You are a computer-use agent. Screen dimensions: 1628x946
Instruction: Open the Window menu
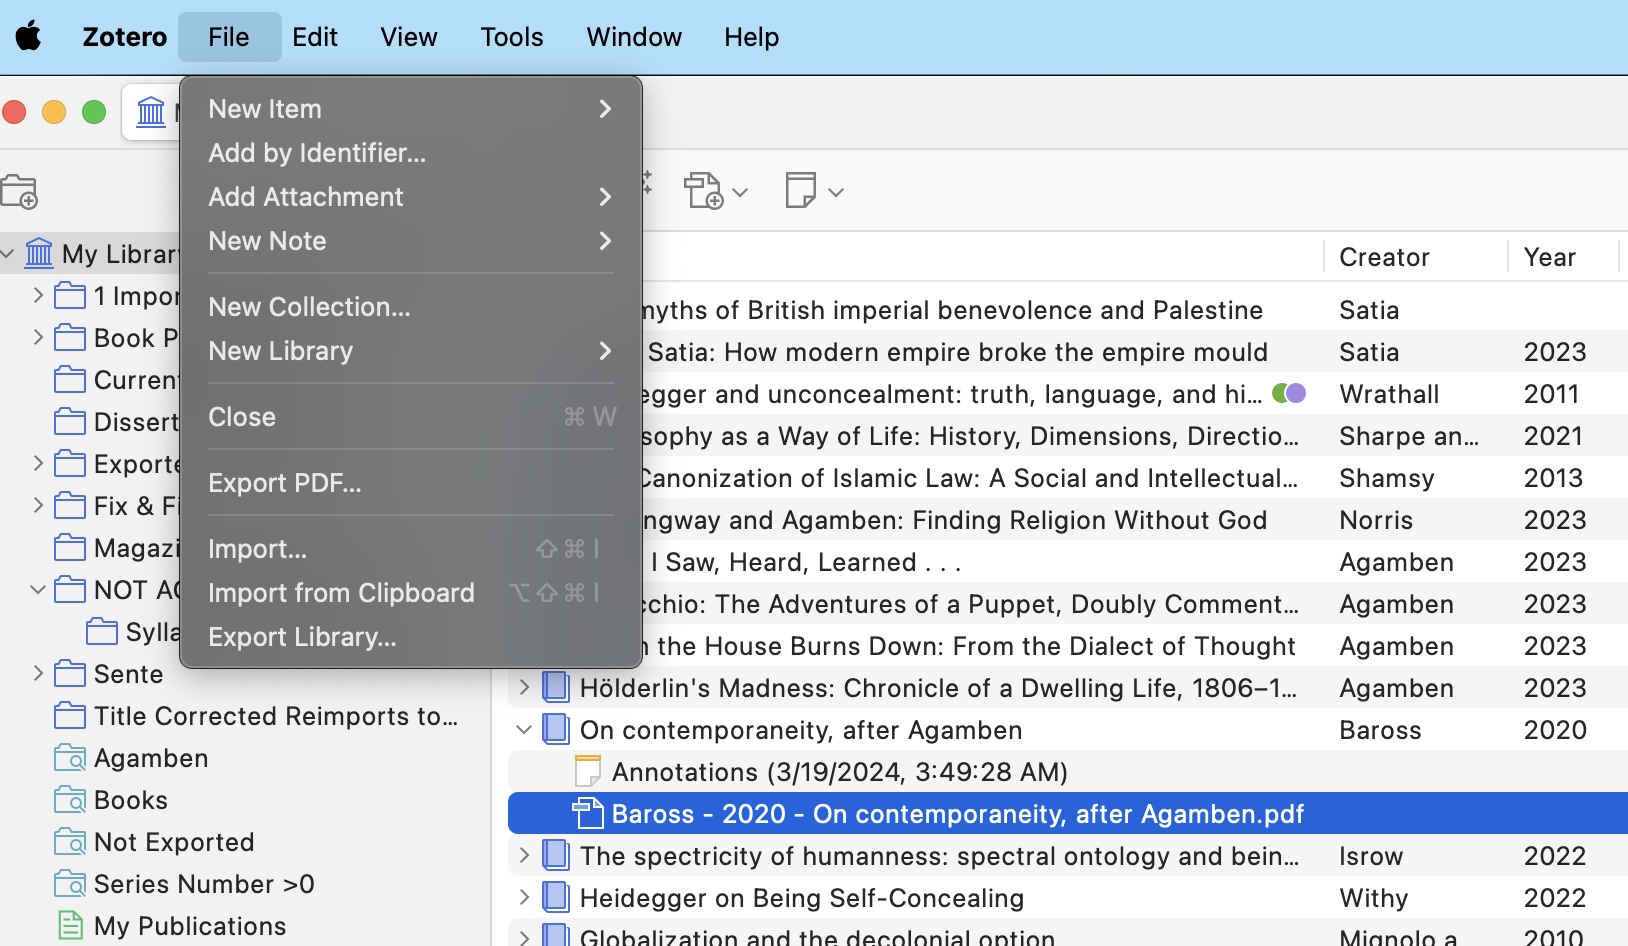coord(634,37)
